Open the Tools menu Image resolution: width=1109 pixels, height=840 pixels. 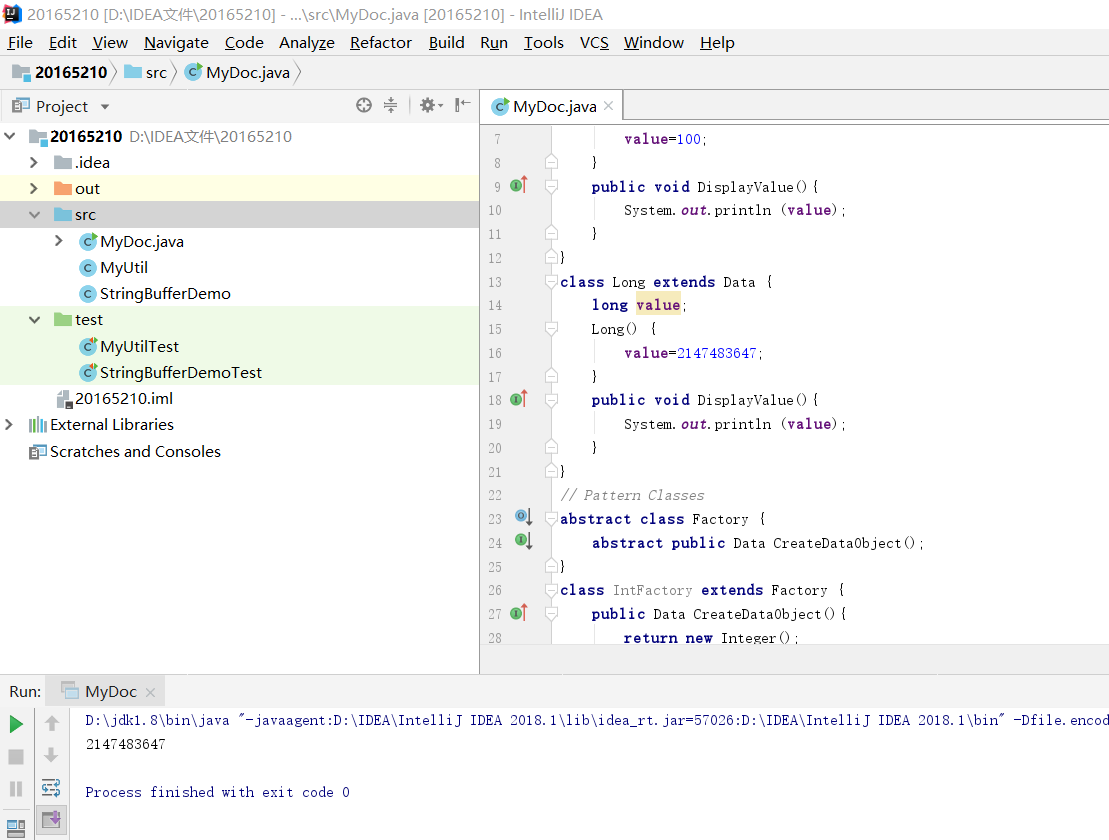[x=543, y=42]
